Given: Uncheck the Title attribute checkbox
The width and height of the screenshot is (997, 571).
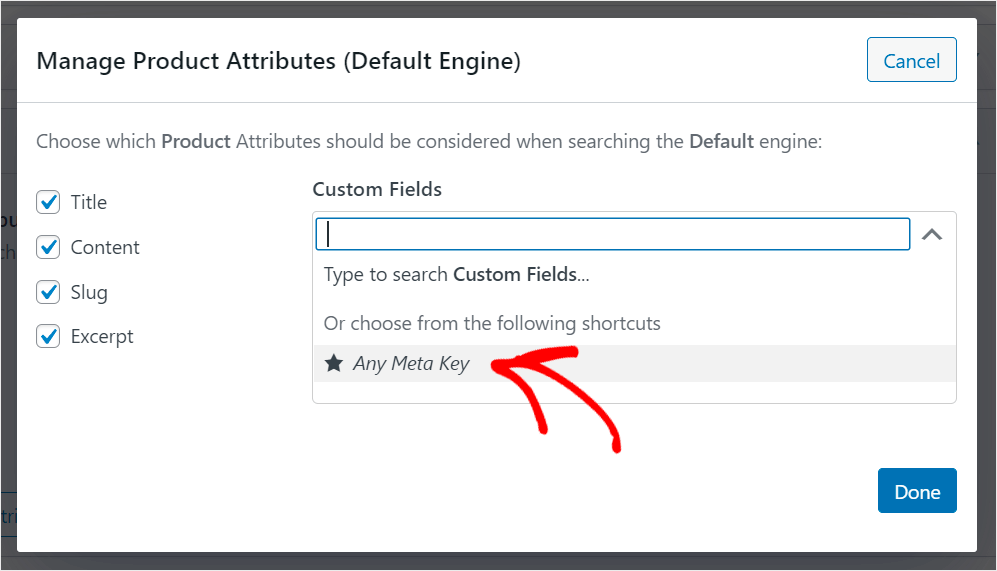Looking at the screenshot, I should (48, 202).
